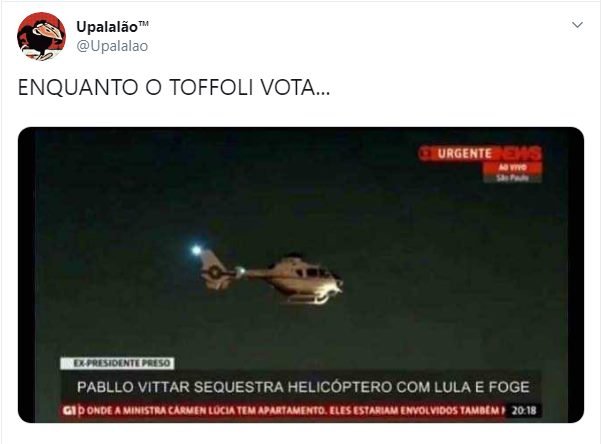Screen dimensions: 603x444
Task: Click the red scrolling news ticker text
Action: tap(291, 411)
